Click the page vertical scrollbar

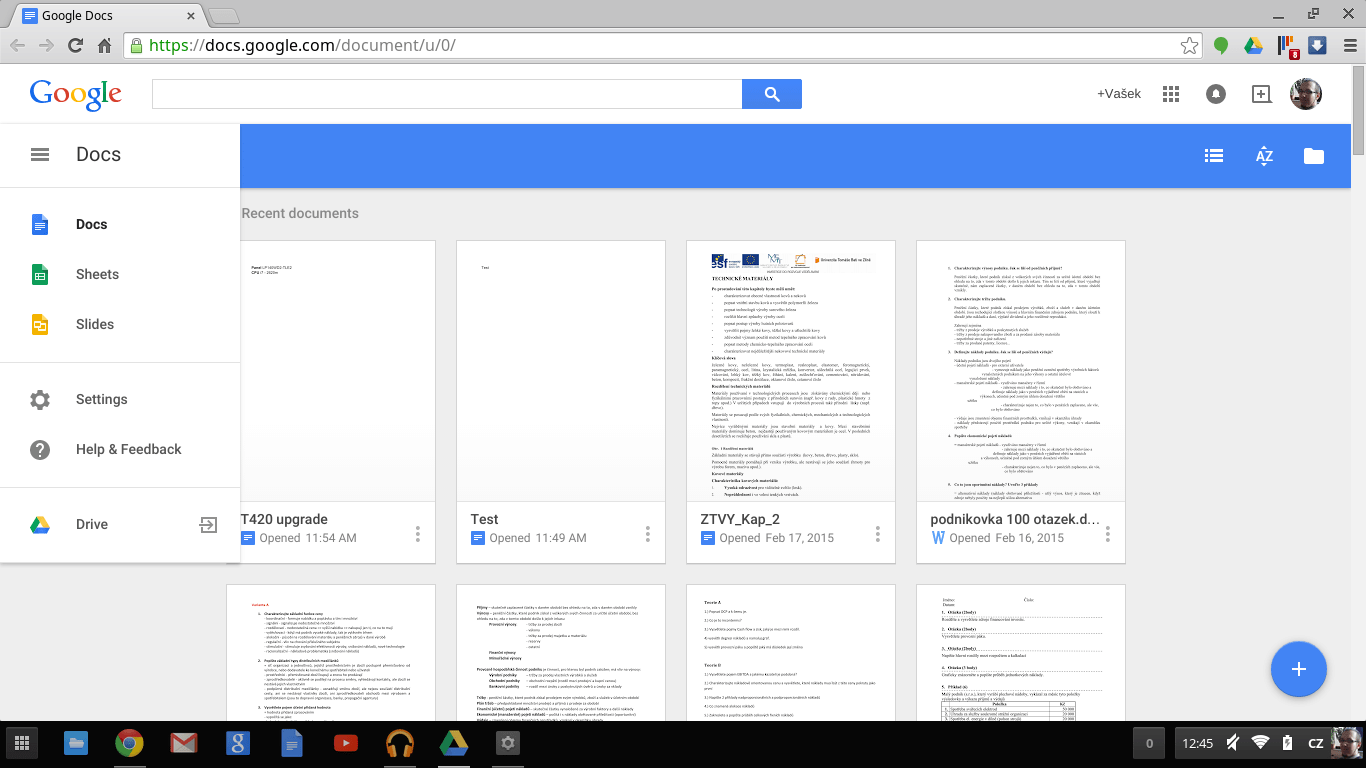1358,110
